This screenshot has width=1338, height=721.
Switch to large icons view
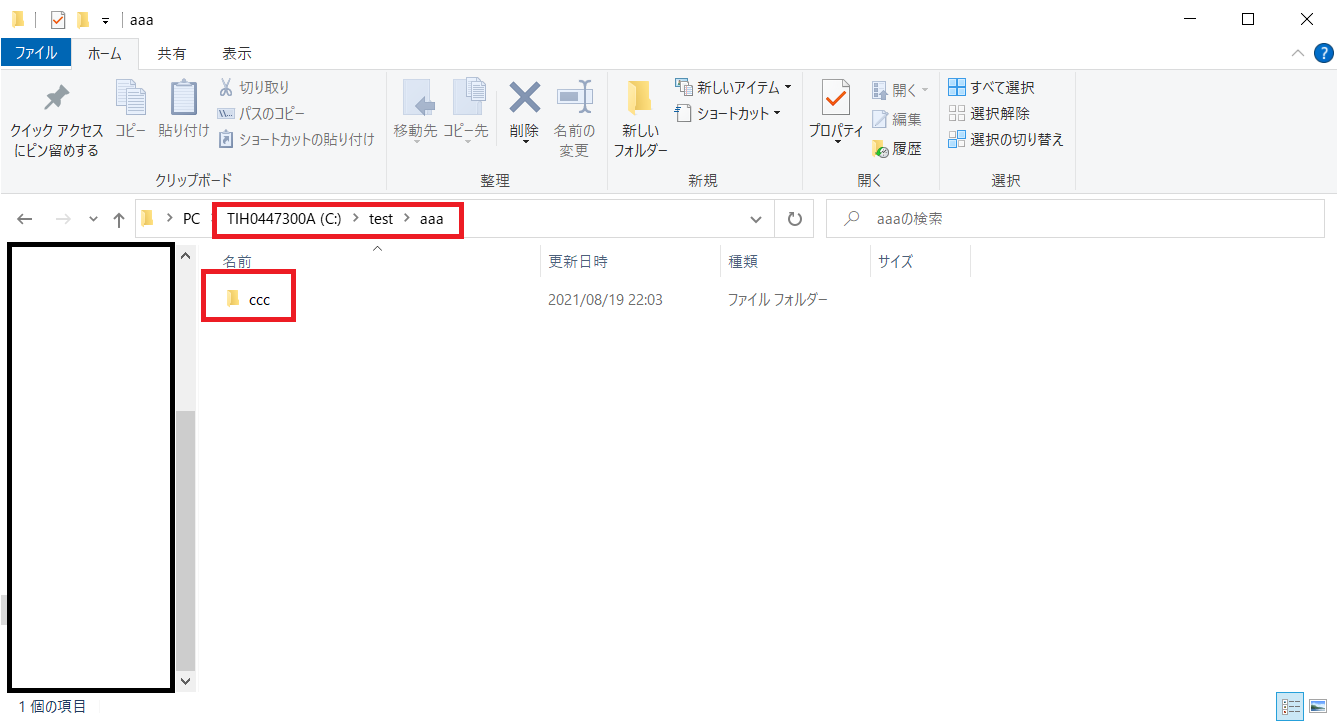tap(1317, 707)
